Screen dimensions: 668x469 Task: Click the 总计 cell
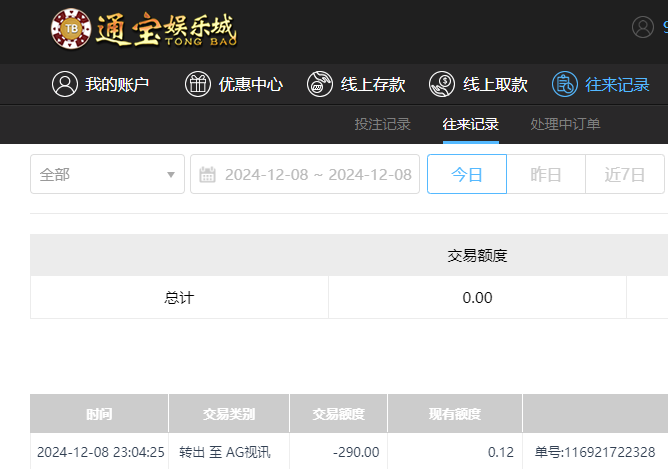[x=179, y=297]
